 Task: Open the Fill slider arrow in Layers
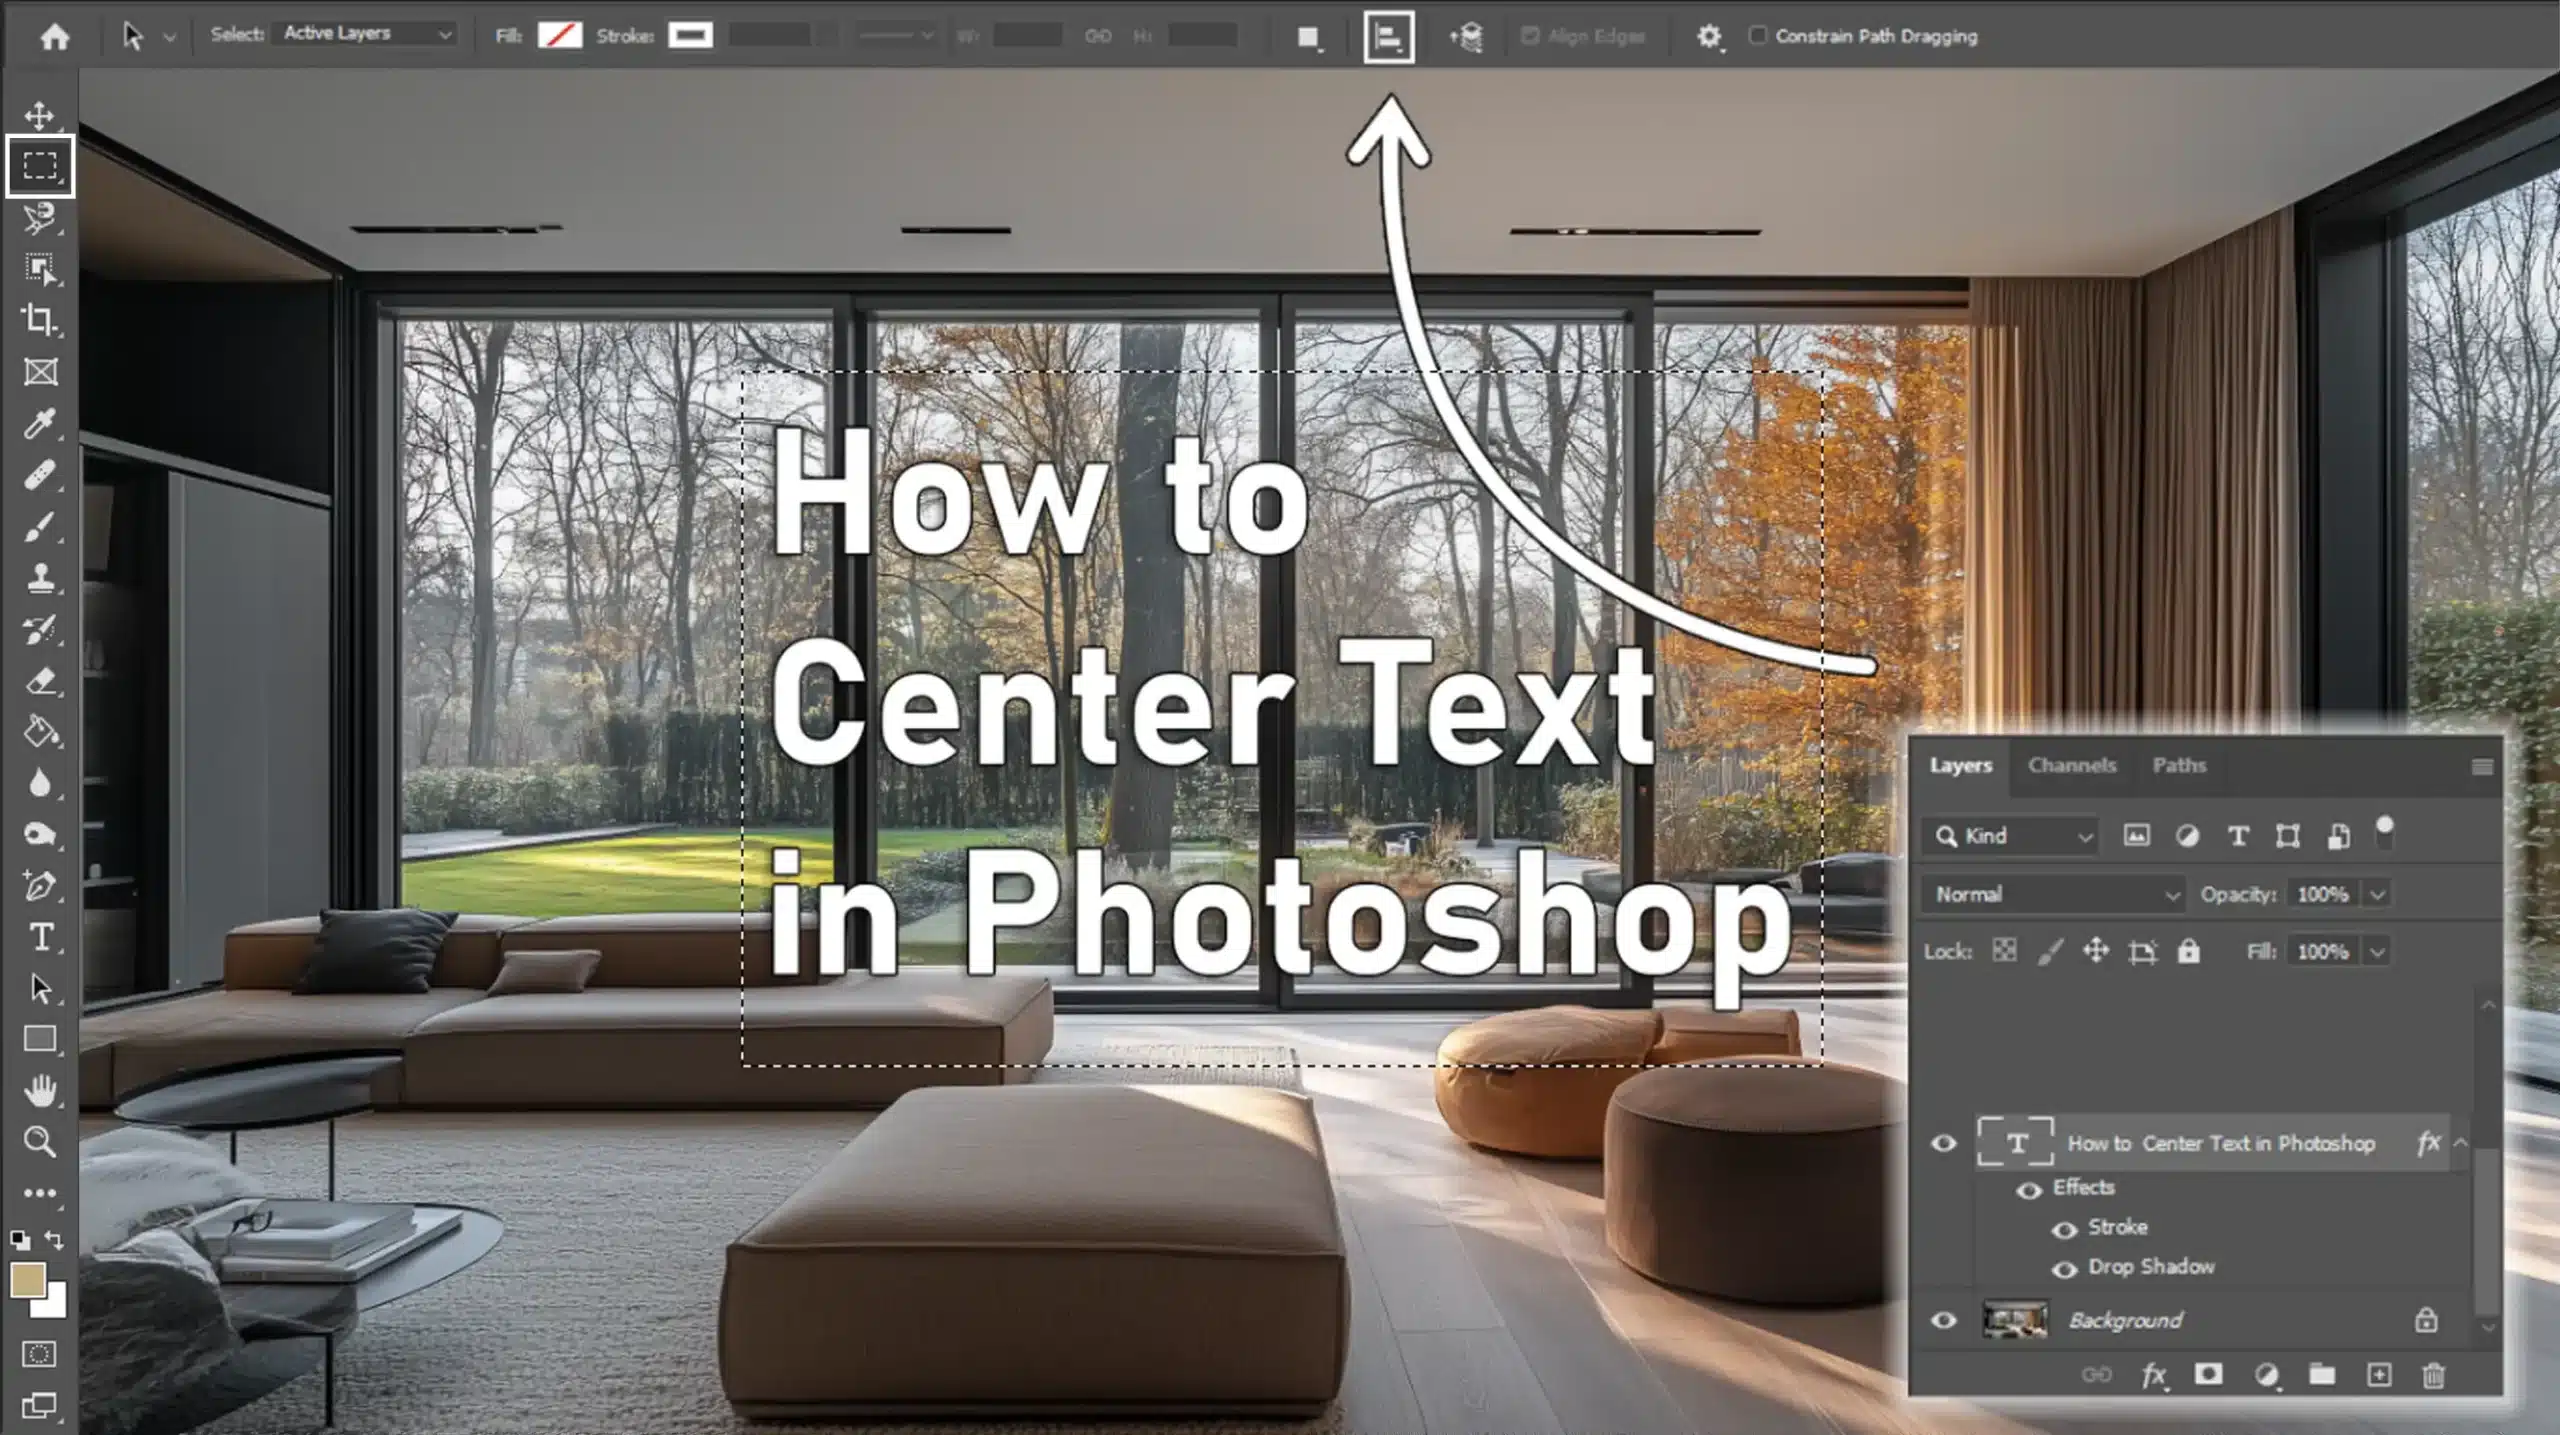pos(2378,951)
